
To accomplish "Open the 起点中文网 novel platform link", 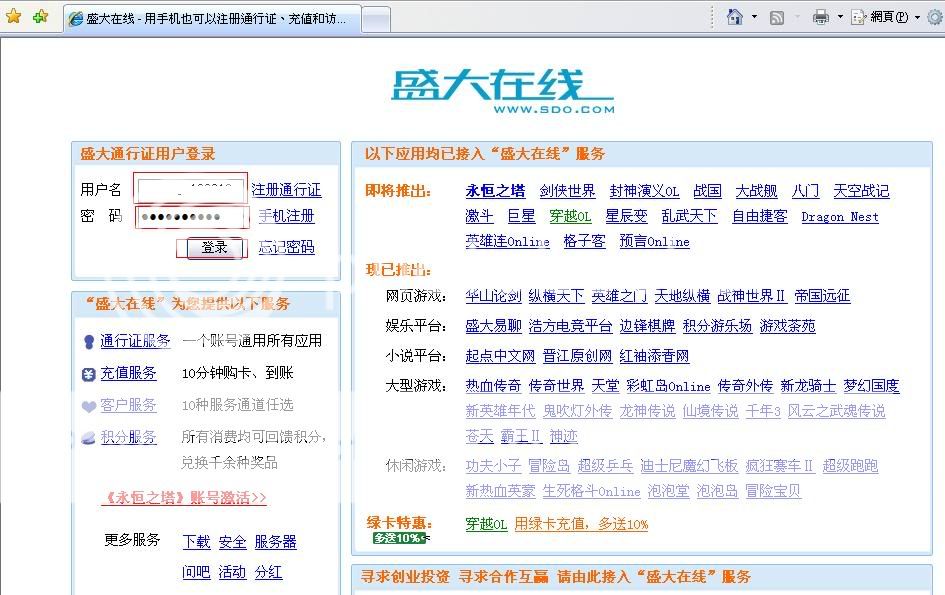I will tap(500, 356).
